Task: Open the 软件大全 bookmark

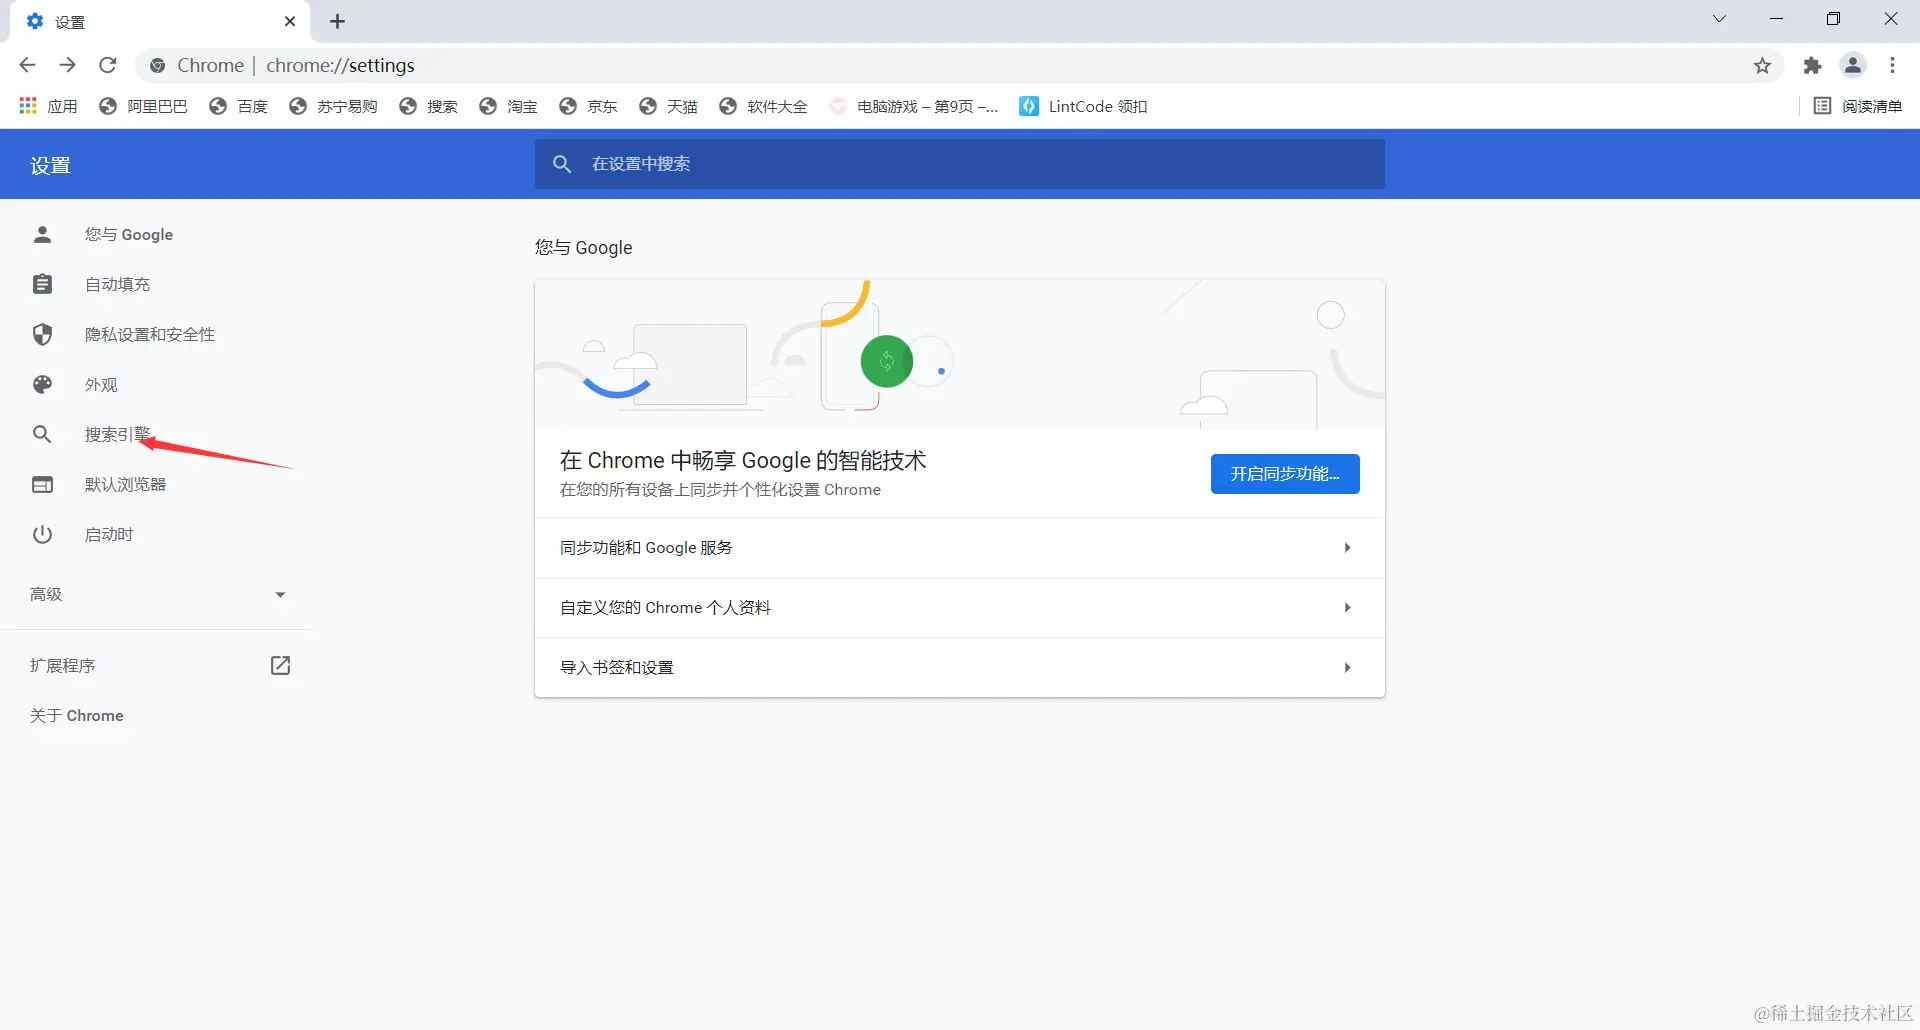Action: coord(763,106)
